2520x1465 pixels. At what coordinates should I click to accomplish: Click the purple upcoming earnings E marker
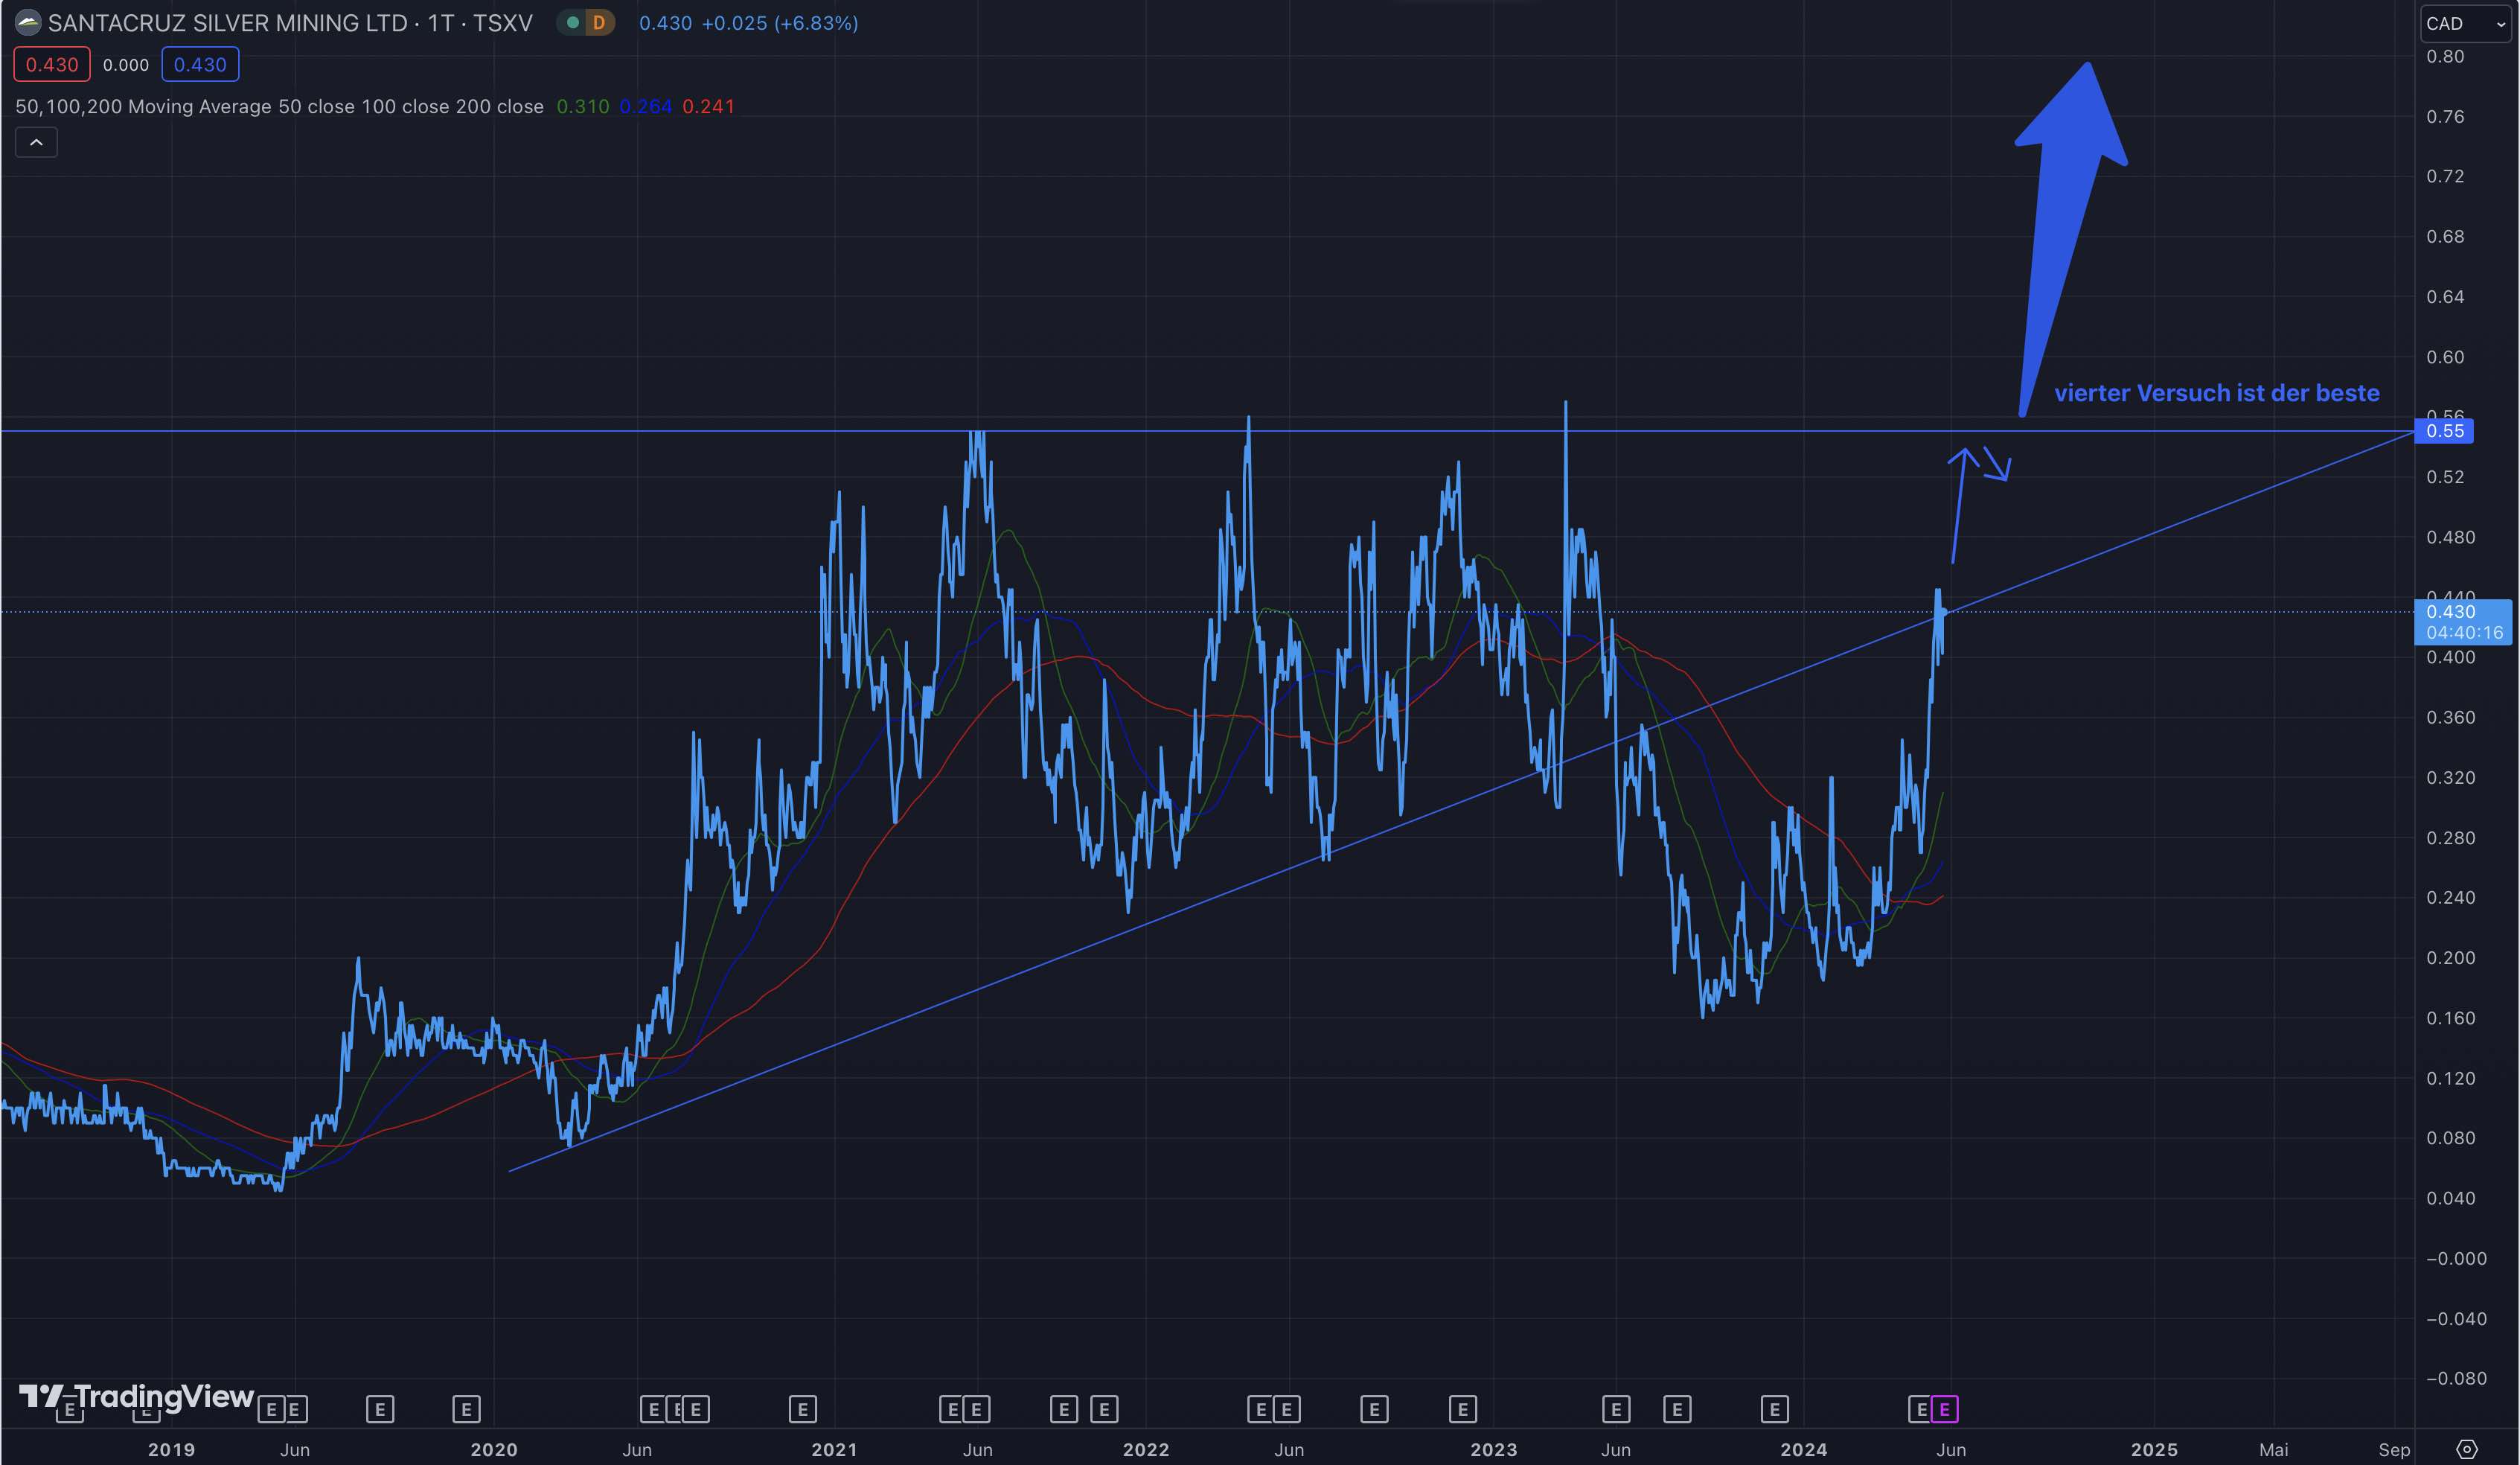pos(1944,1410)
